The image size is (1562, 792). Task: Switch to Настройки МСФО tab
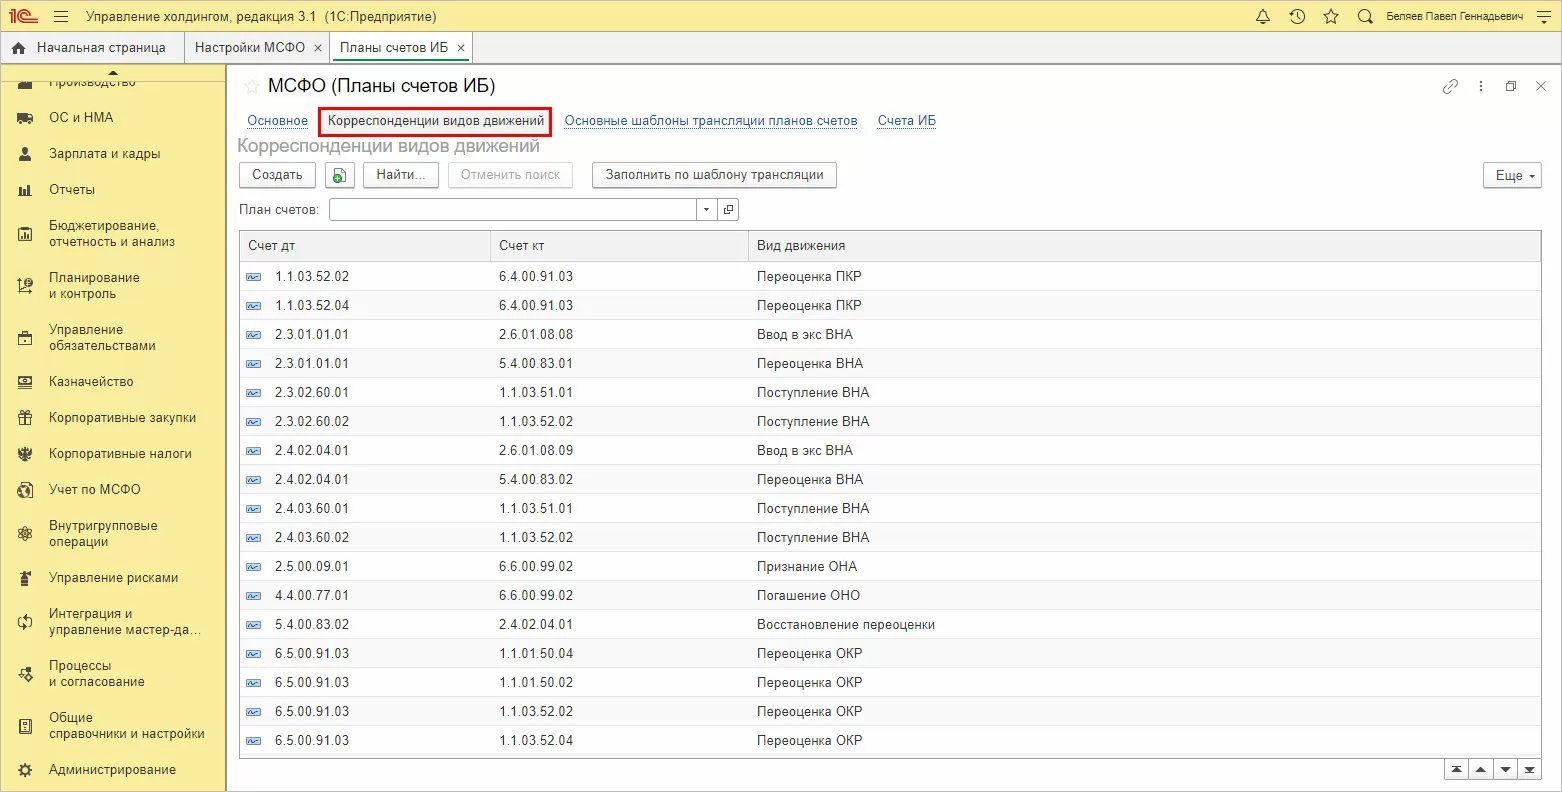[250, 48]
